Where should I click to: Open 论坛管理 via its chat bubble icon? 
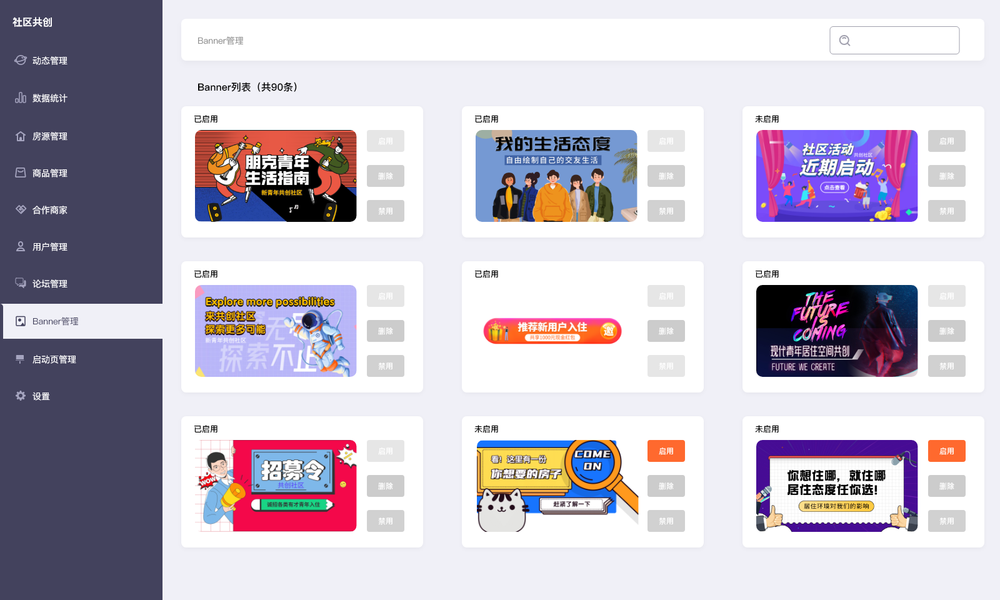[20, 282]
